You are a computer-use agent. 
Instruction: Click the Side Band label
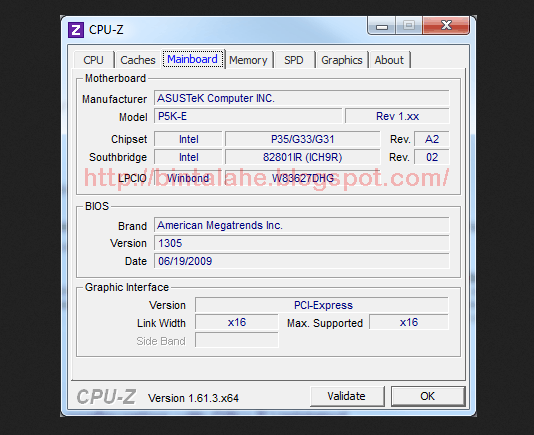(x=161, y=341)
